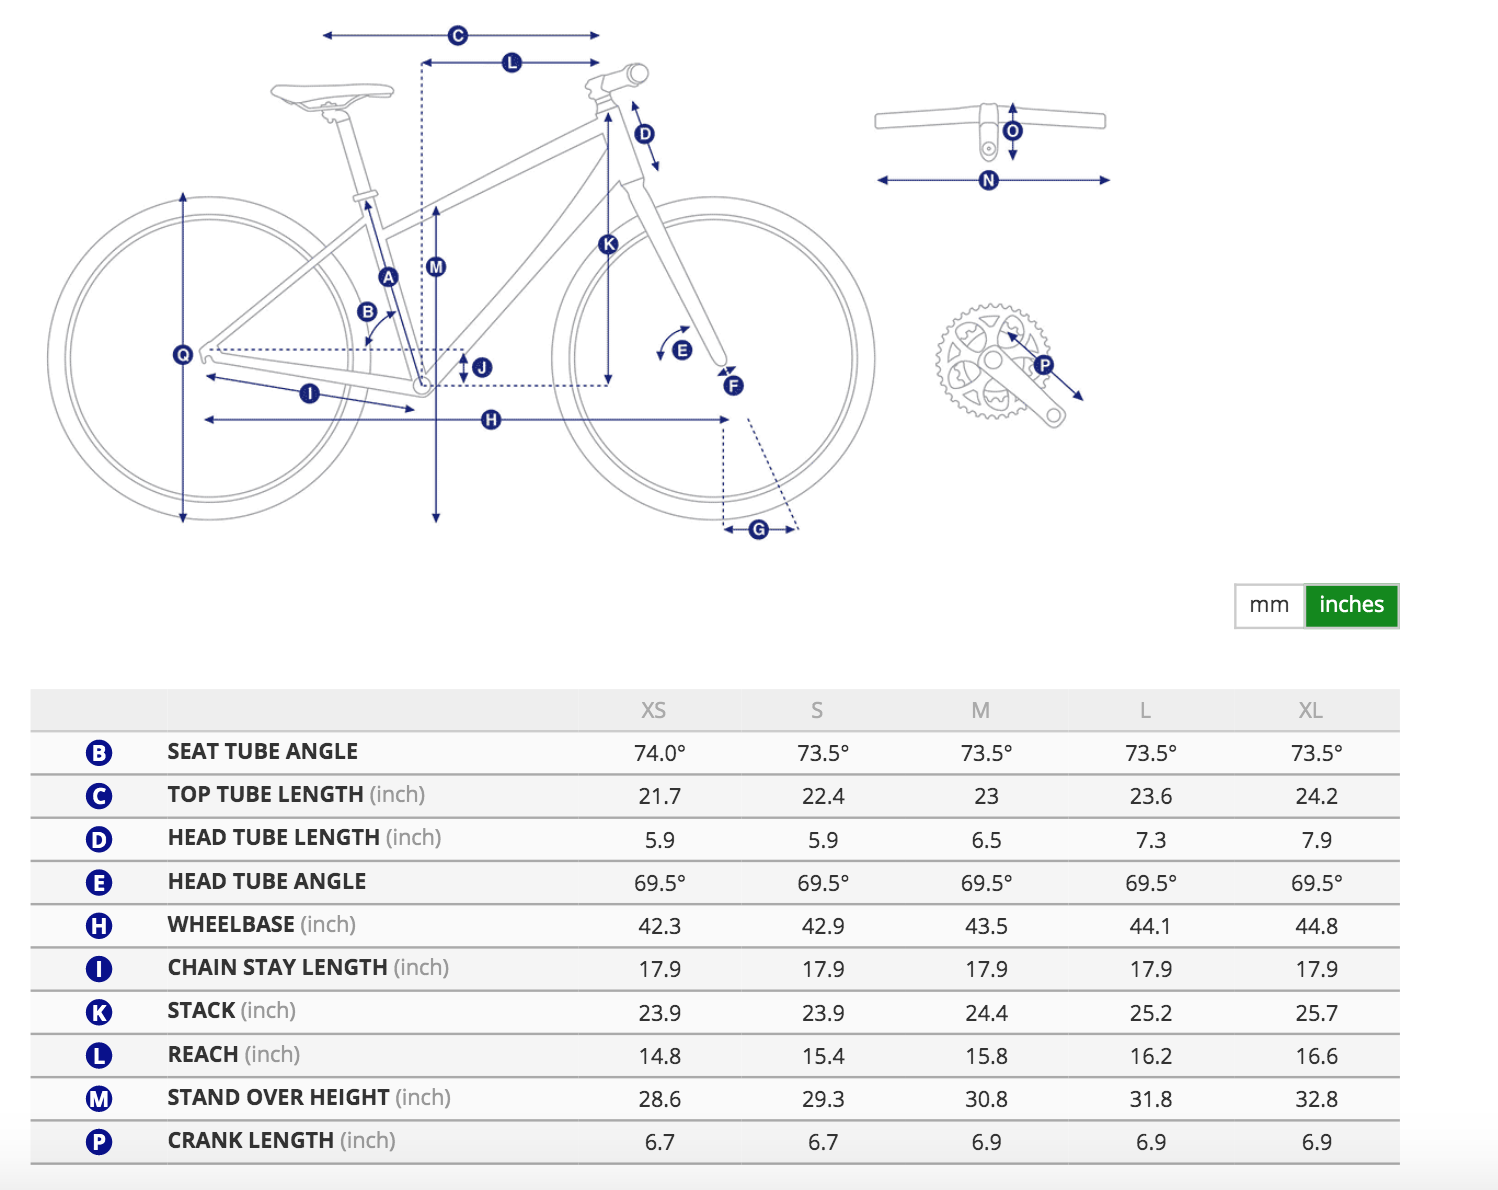This screenshot has width=1498, height=1190.
Task: Switch units to mm
Action: 1269,605
